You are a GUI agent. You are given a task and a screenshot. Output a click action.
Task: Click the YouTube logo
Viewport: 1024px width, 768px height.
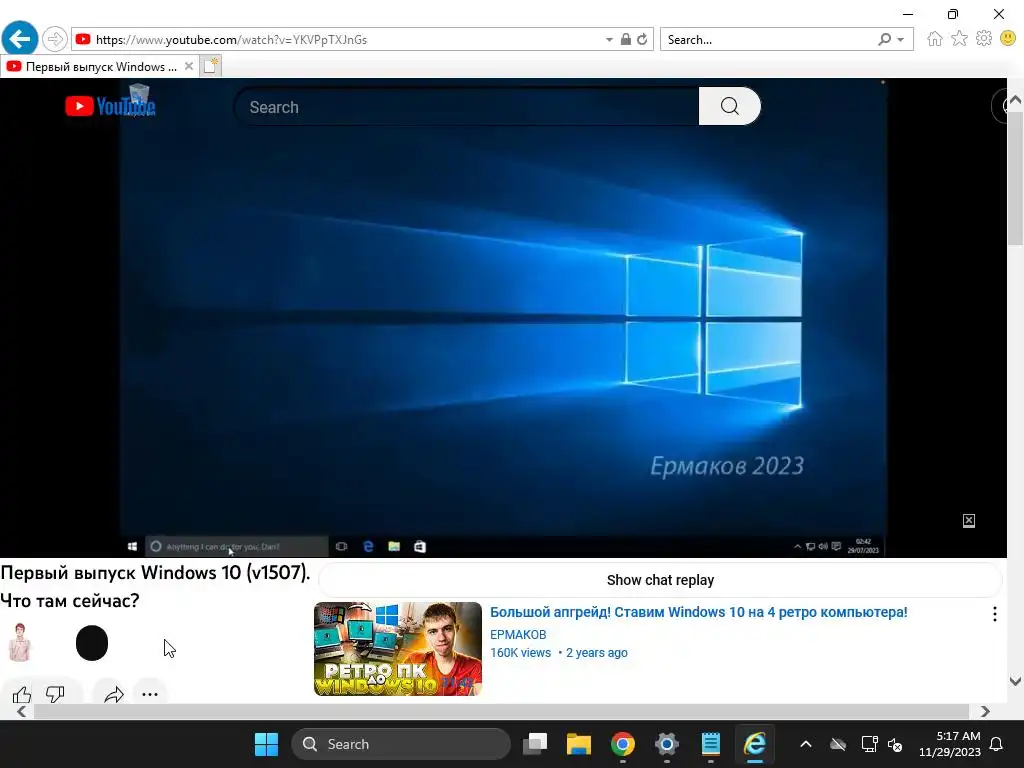pos(110,106)
